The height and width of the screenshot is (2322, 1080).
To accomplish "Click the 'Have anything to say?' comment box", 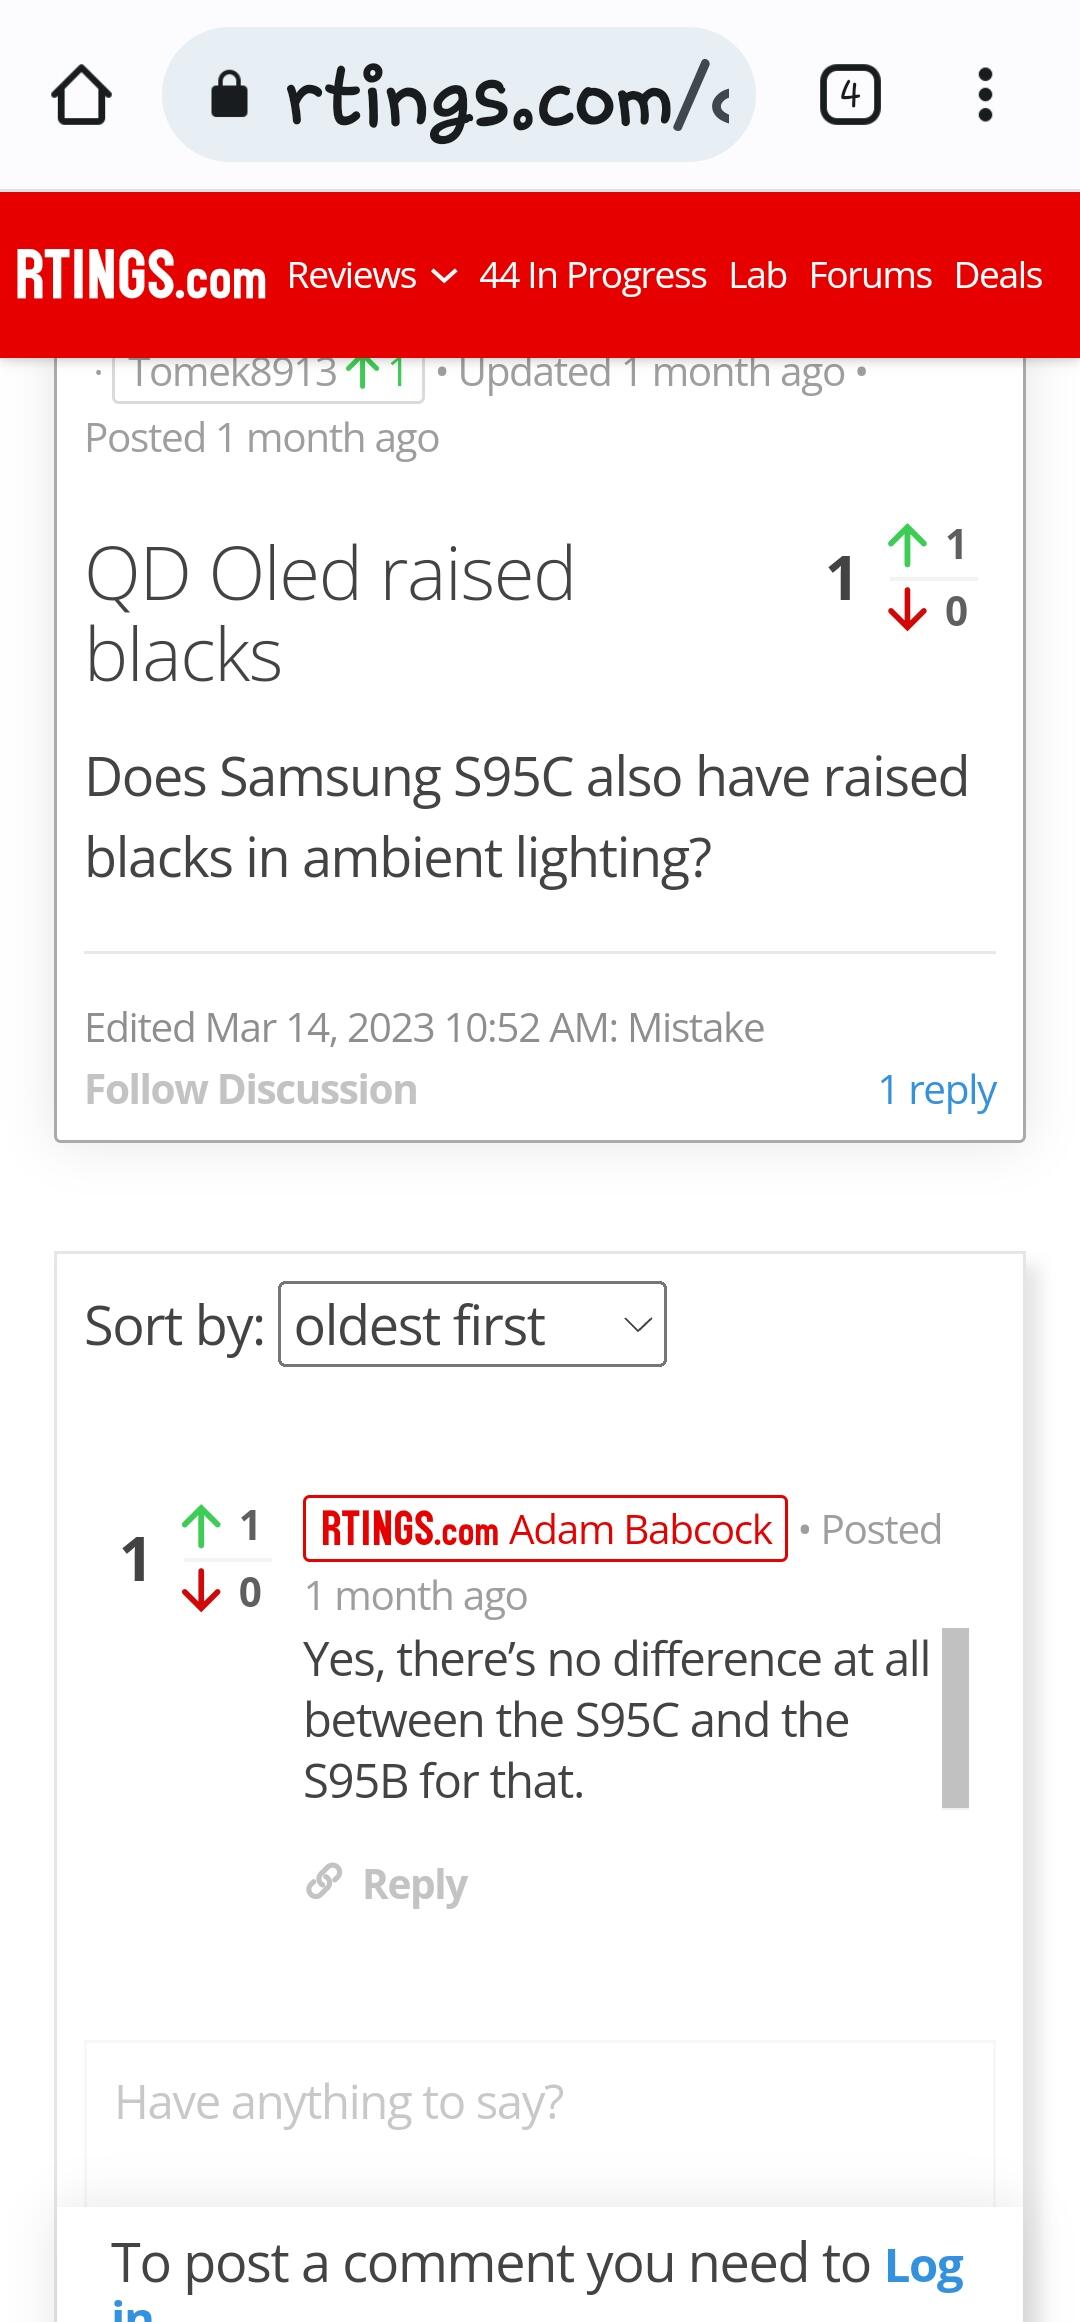I will coord(540,2102).
